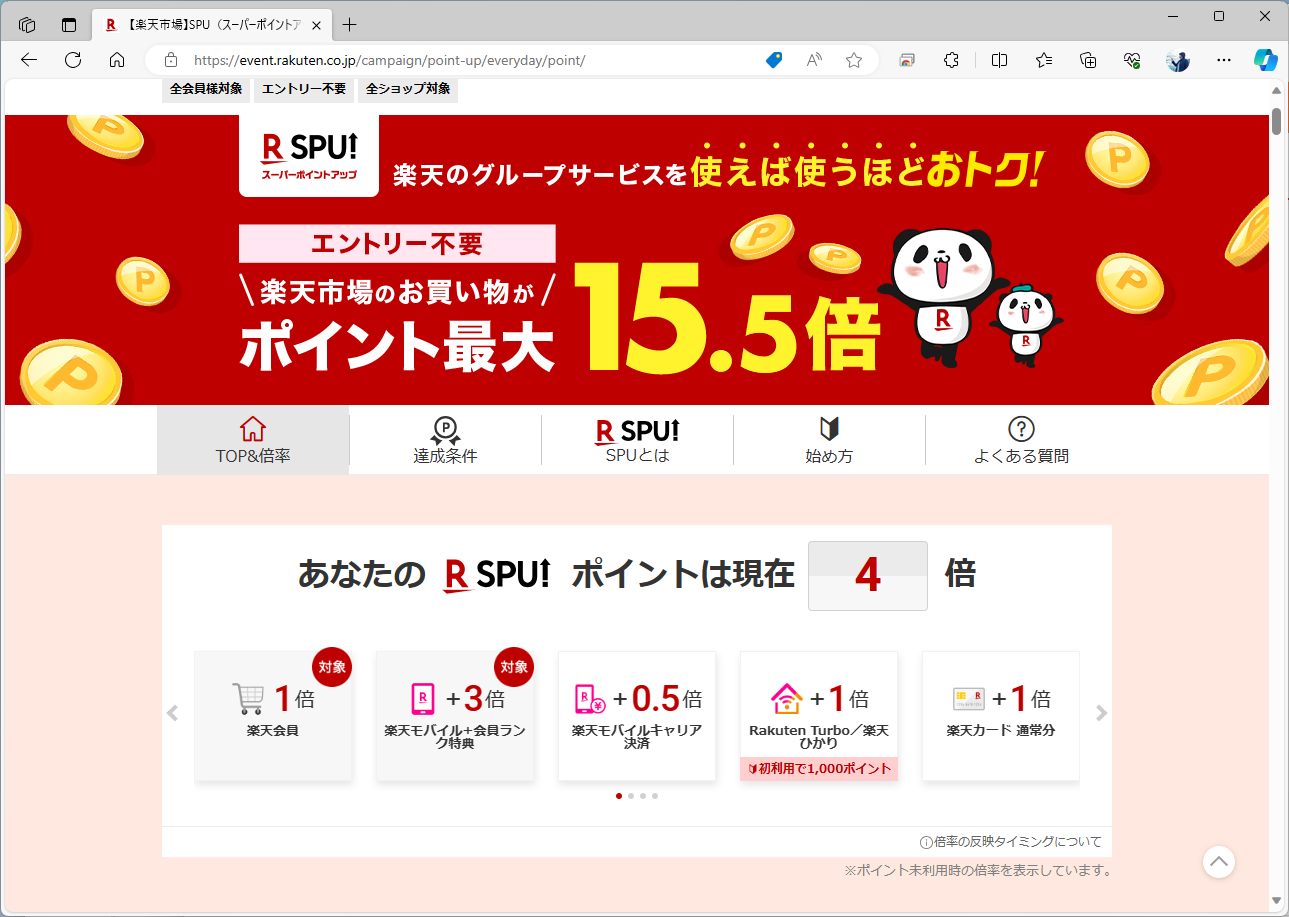The width and height of the screenshot is (1289, 917).
Task: Open the Rakuten Turbo／楽天ひかり card
Action: pos(819,716)
